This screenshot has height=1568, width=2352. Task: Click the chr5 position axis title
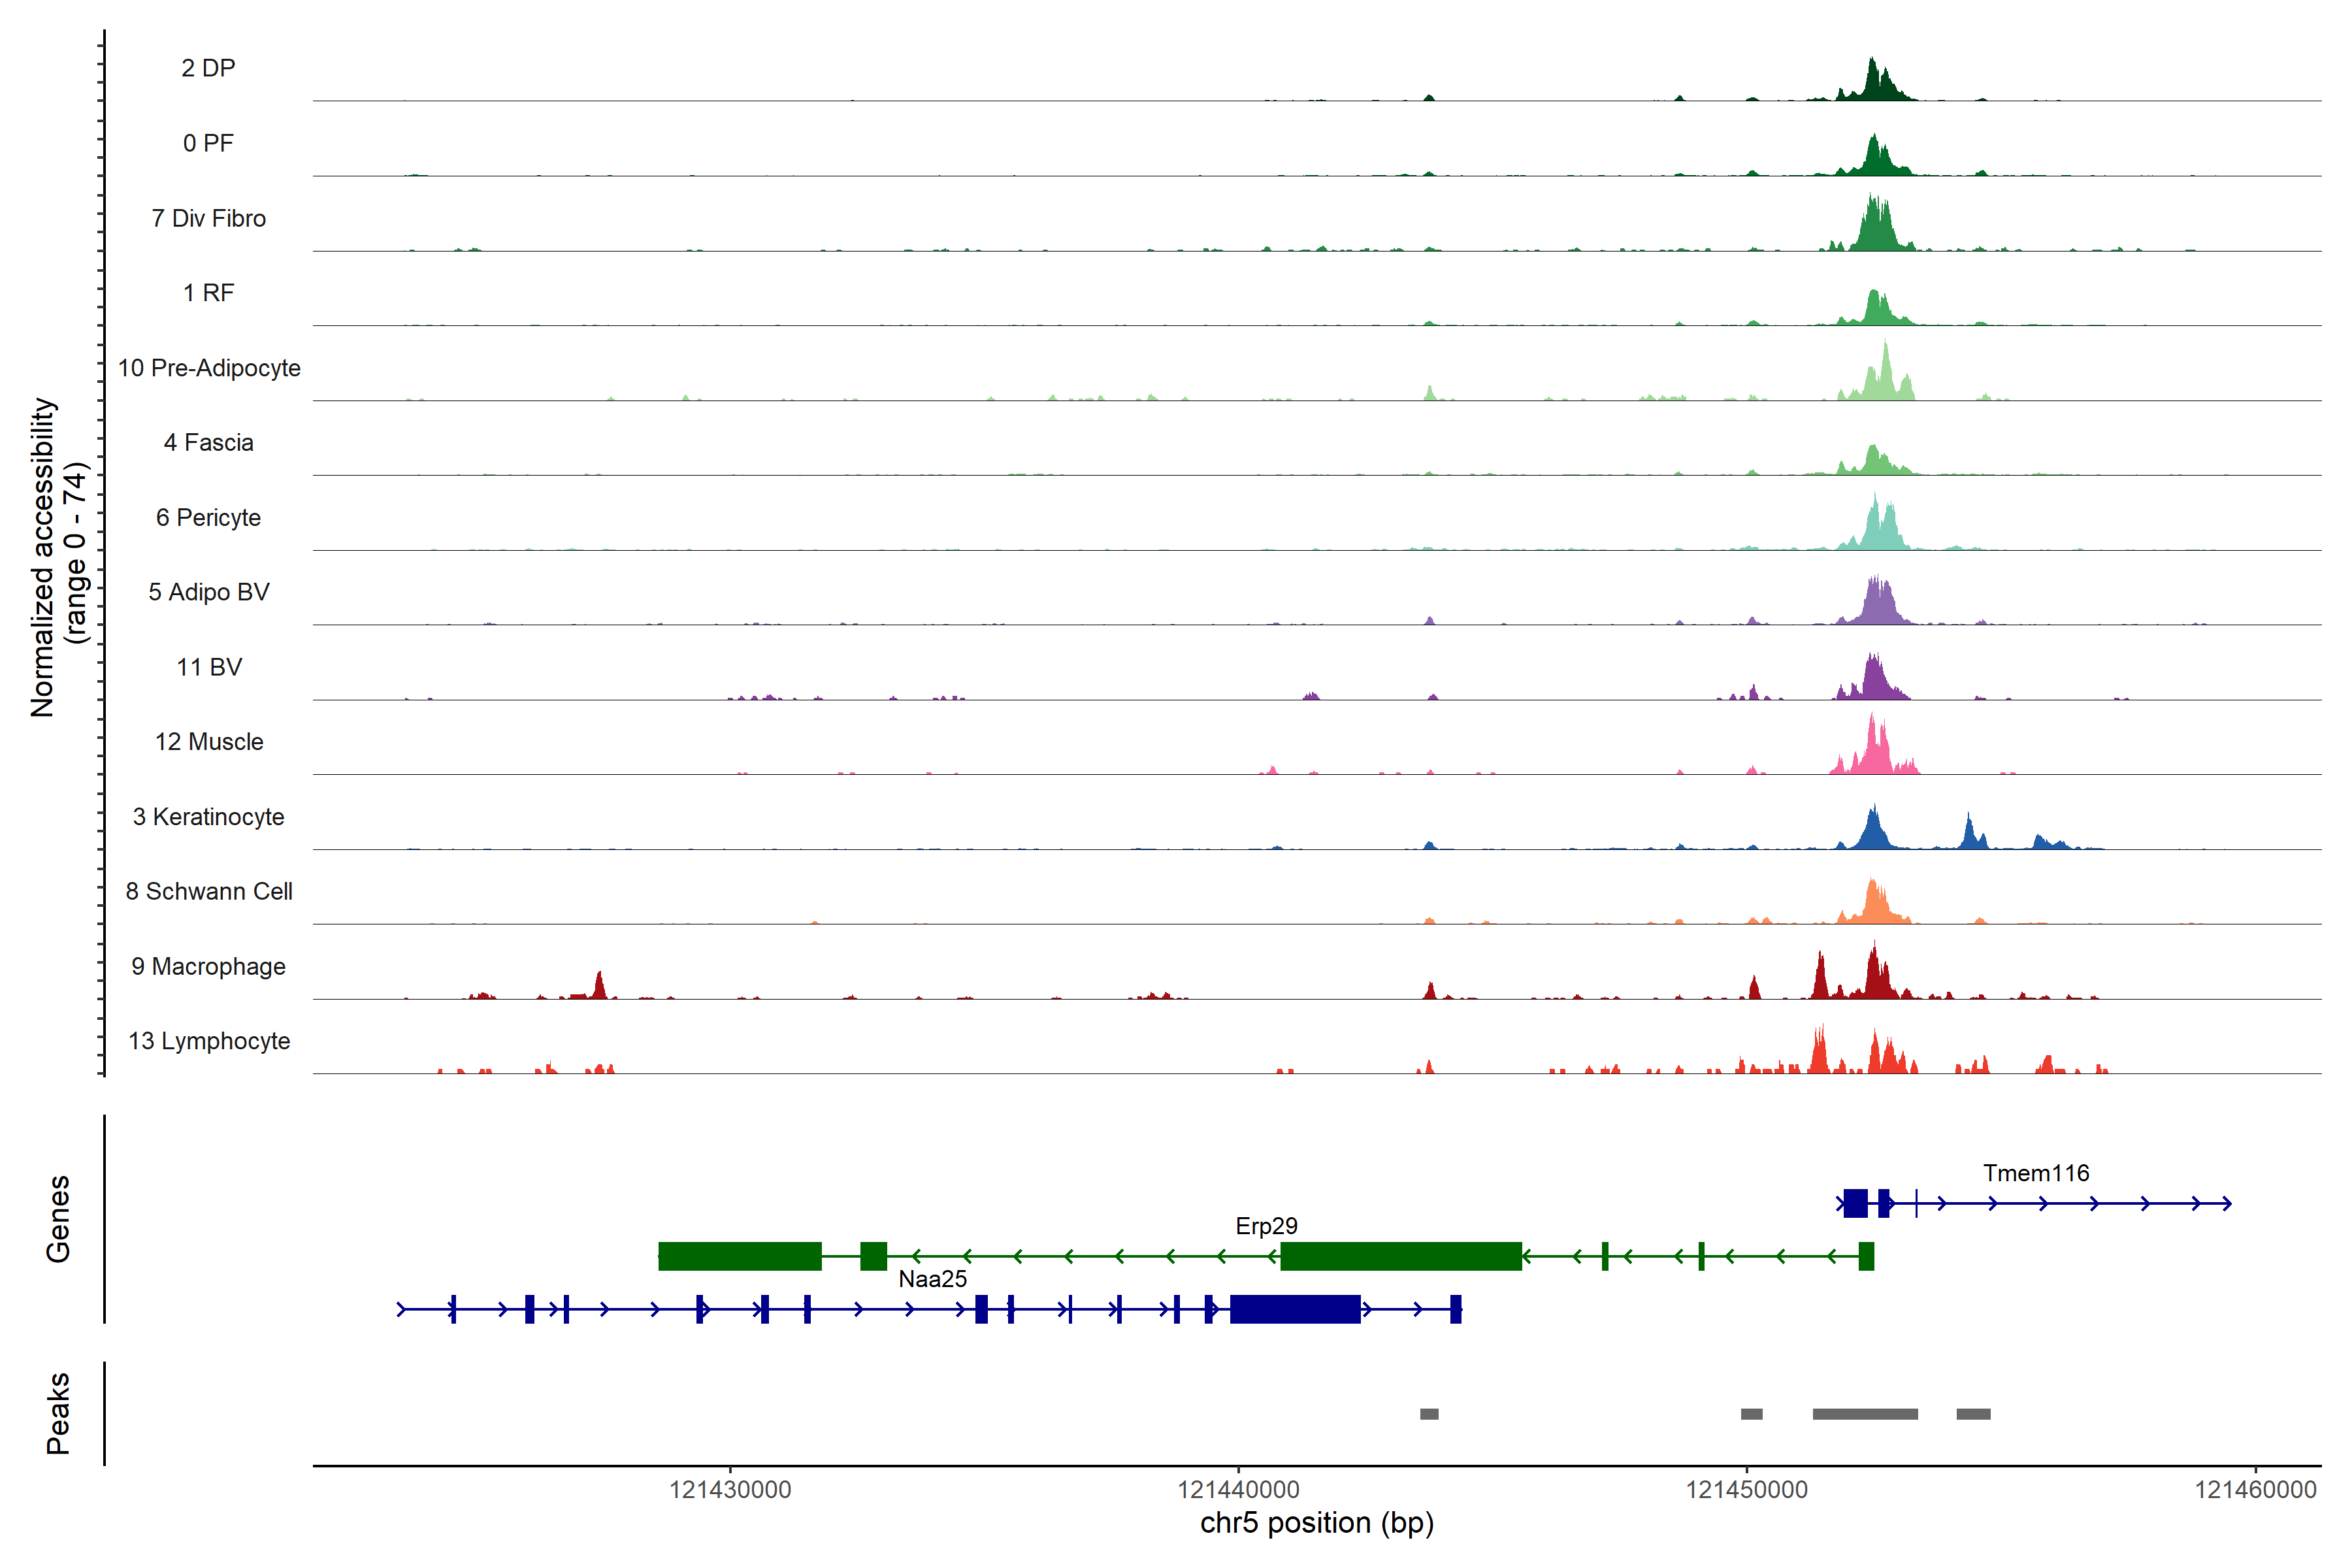(x=1316, y=1524)
